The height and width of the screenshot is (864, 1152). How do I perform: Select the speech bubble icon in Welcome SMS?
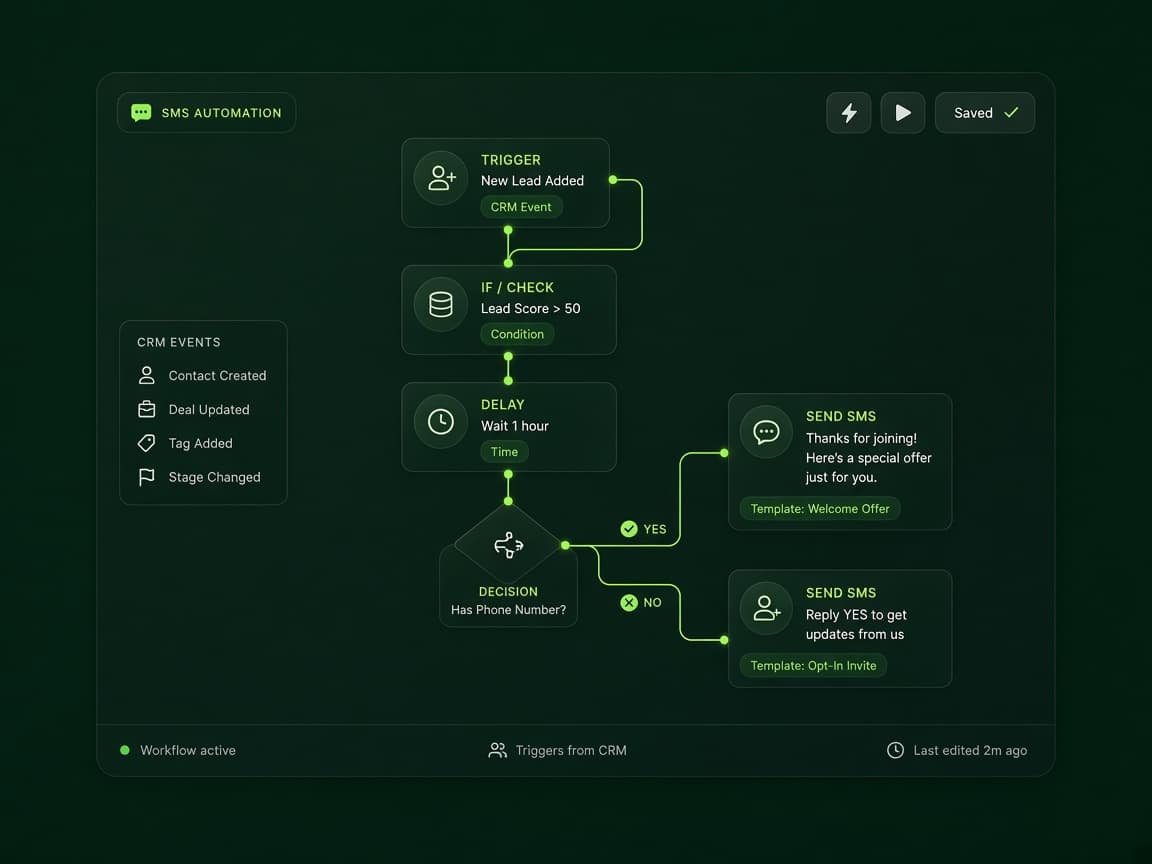[766, 432]
